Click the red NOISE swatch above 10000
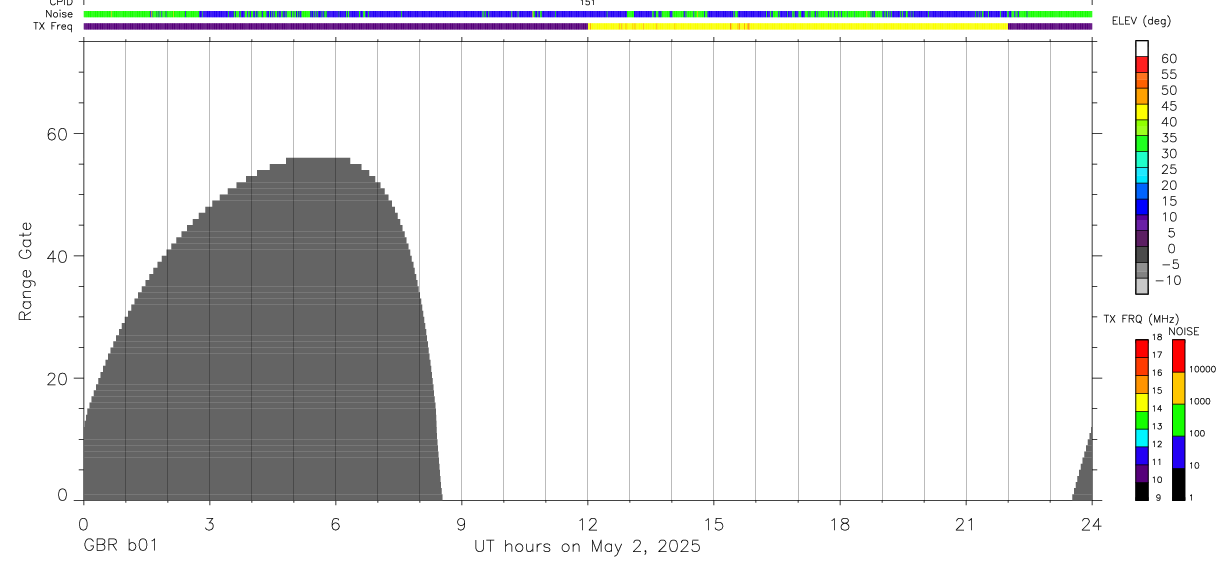 click(1178, 355)
